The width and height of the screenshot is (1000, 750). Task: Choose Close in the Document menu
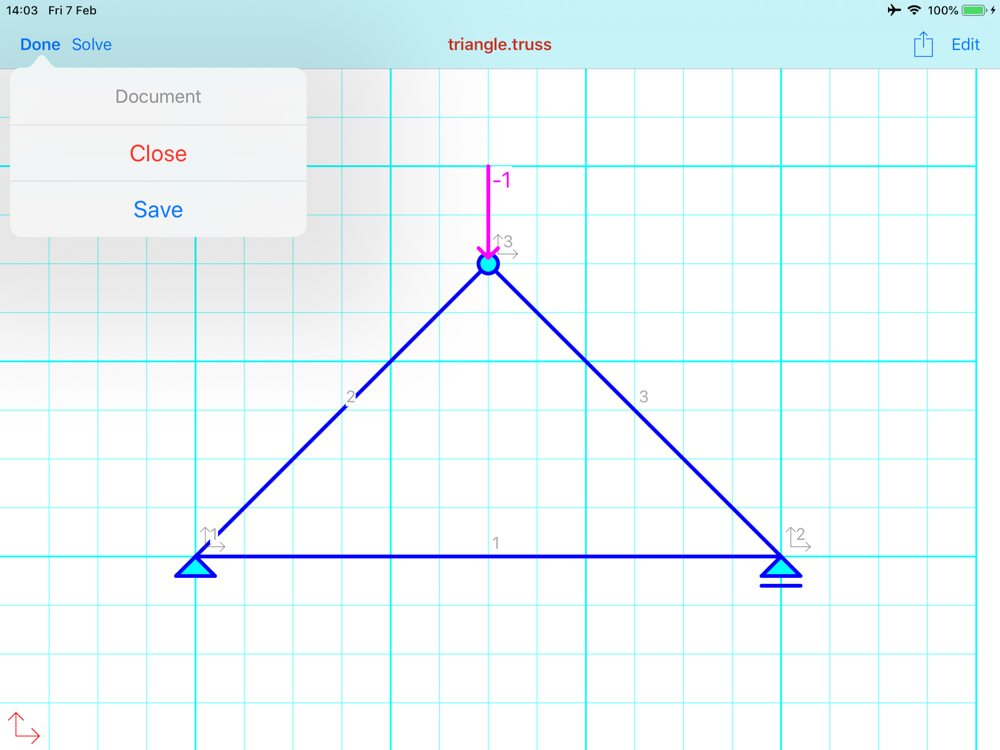(x=158, y=154)
